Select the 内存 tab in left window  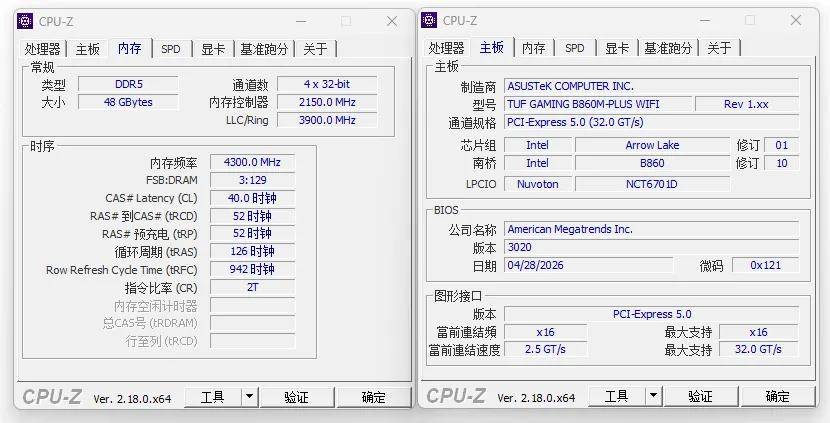130,48
